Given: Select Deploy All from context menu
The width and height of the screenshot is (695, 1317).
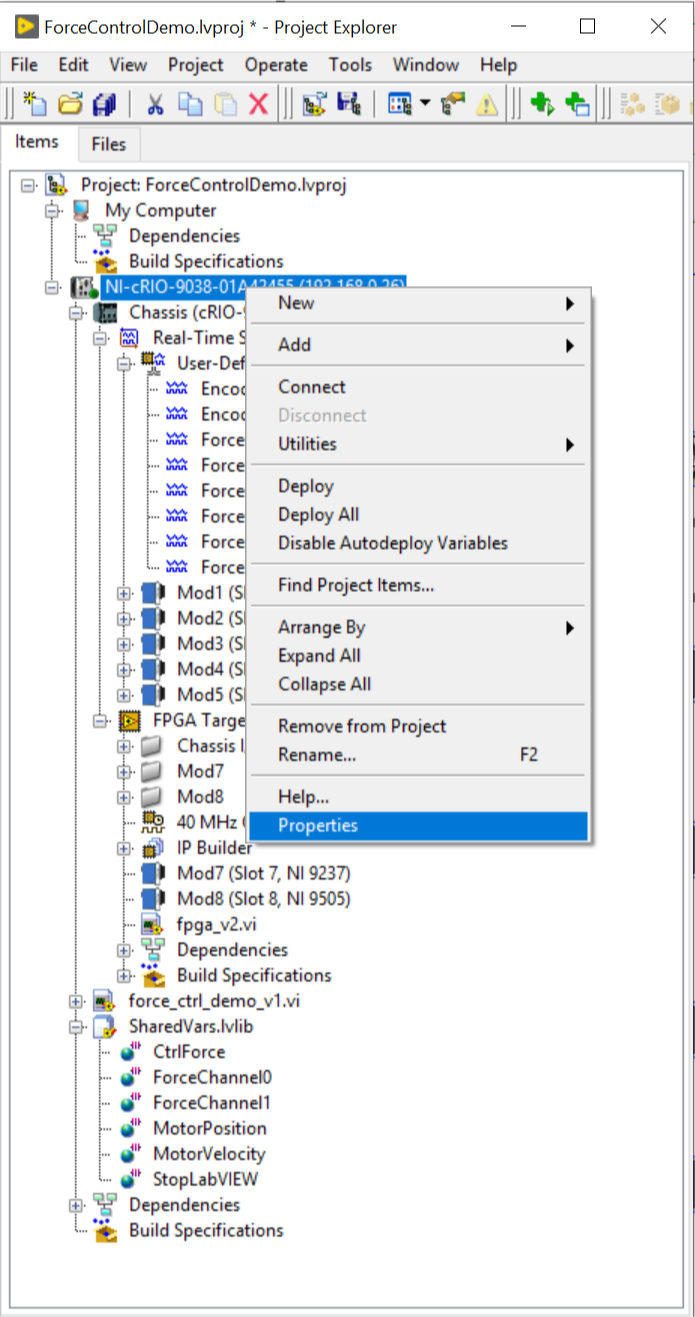Looking at the screenshot, I should pyautogui.click(x=419, y=515).
